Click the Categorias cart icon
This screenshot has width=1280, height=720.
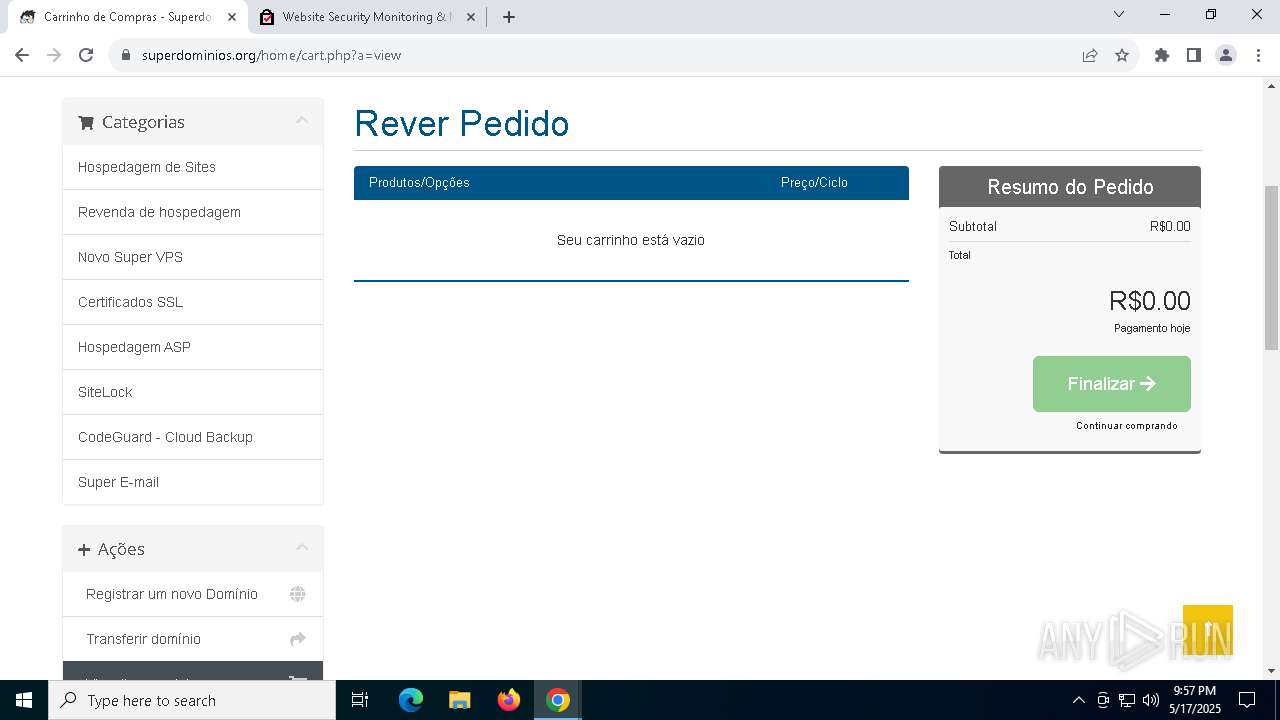86,122
